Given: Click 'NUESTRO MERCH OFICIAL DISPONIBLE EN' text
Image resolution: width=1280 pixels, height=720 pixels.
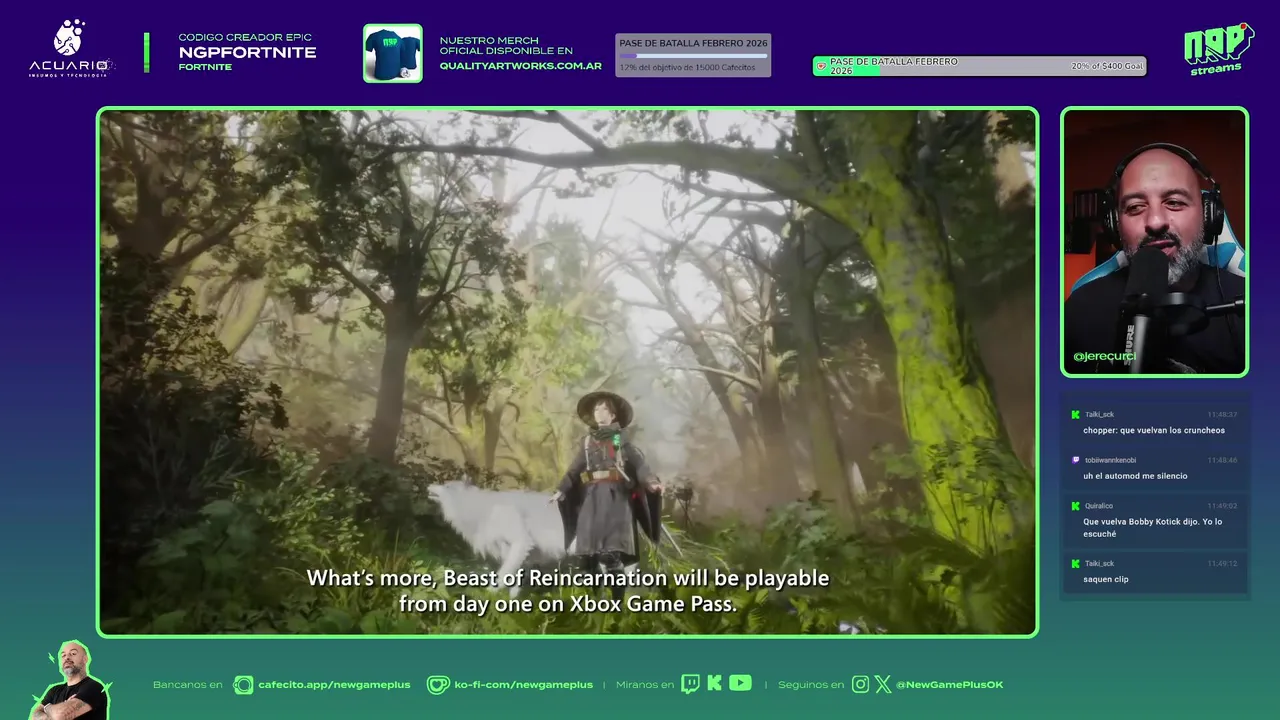Looking at the screenshot, I should 506,46.
